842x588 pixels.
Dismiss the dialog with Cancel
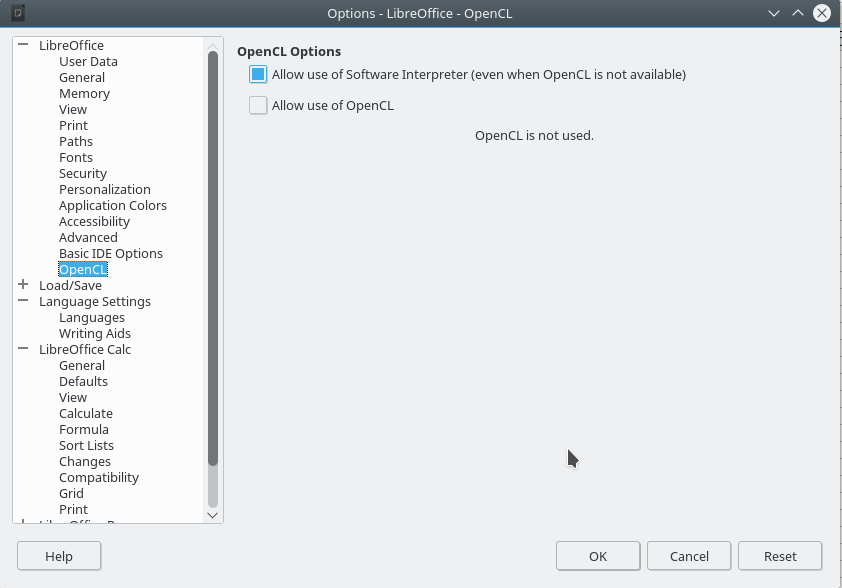point(689,556)
